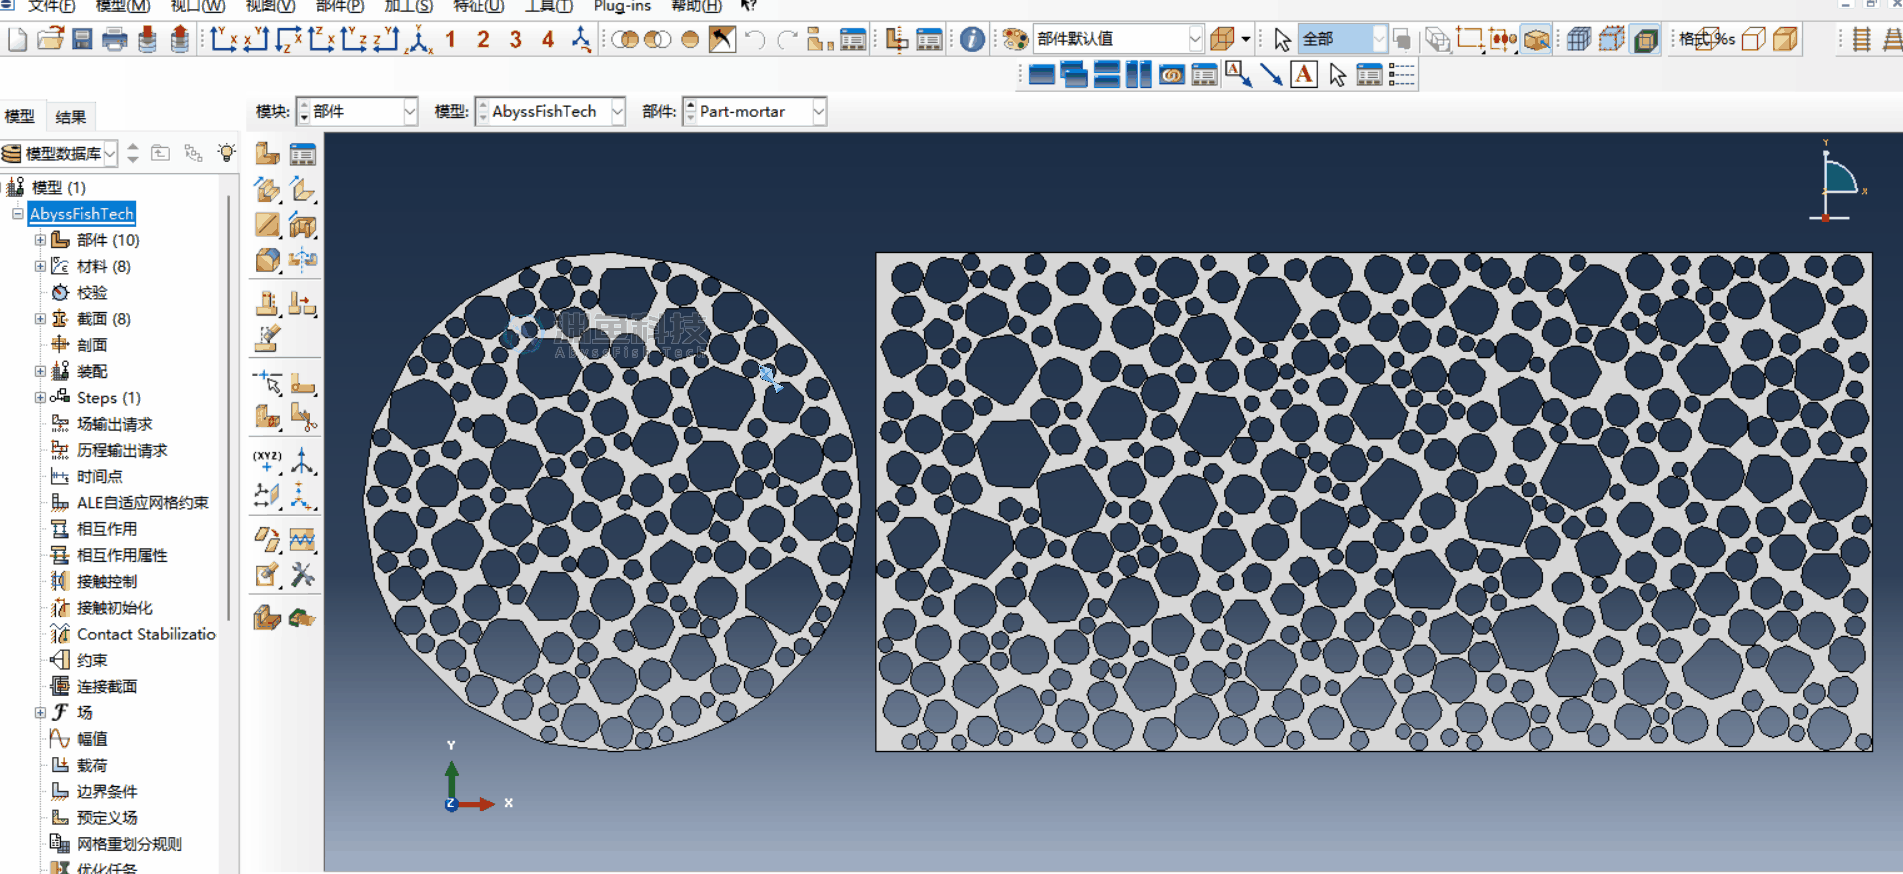Apply the XY front view icon
The width and height of the screenshot is (1903, 874).
[223, 39]
